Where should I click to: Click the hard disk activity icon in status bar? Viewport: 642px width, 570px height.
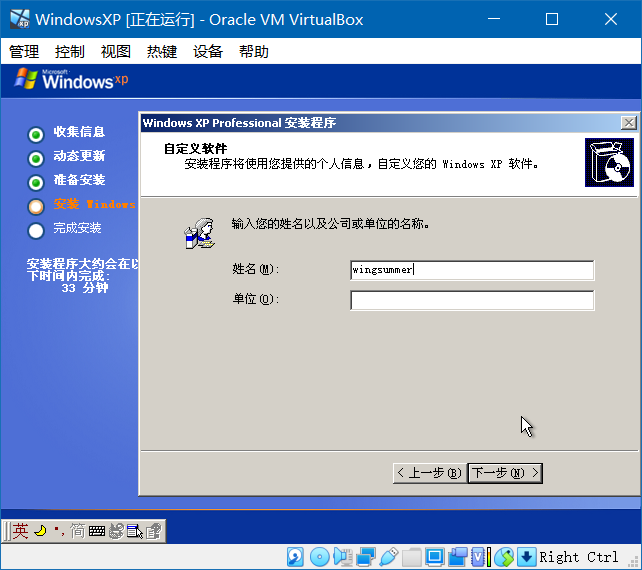(295, 557)
